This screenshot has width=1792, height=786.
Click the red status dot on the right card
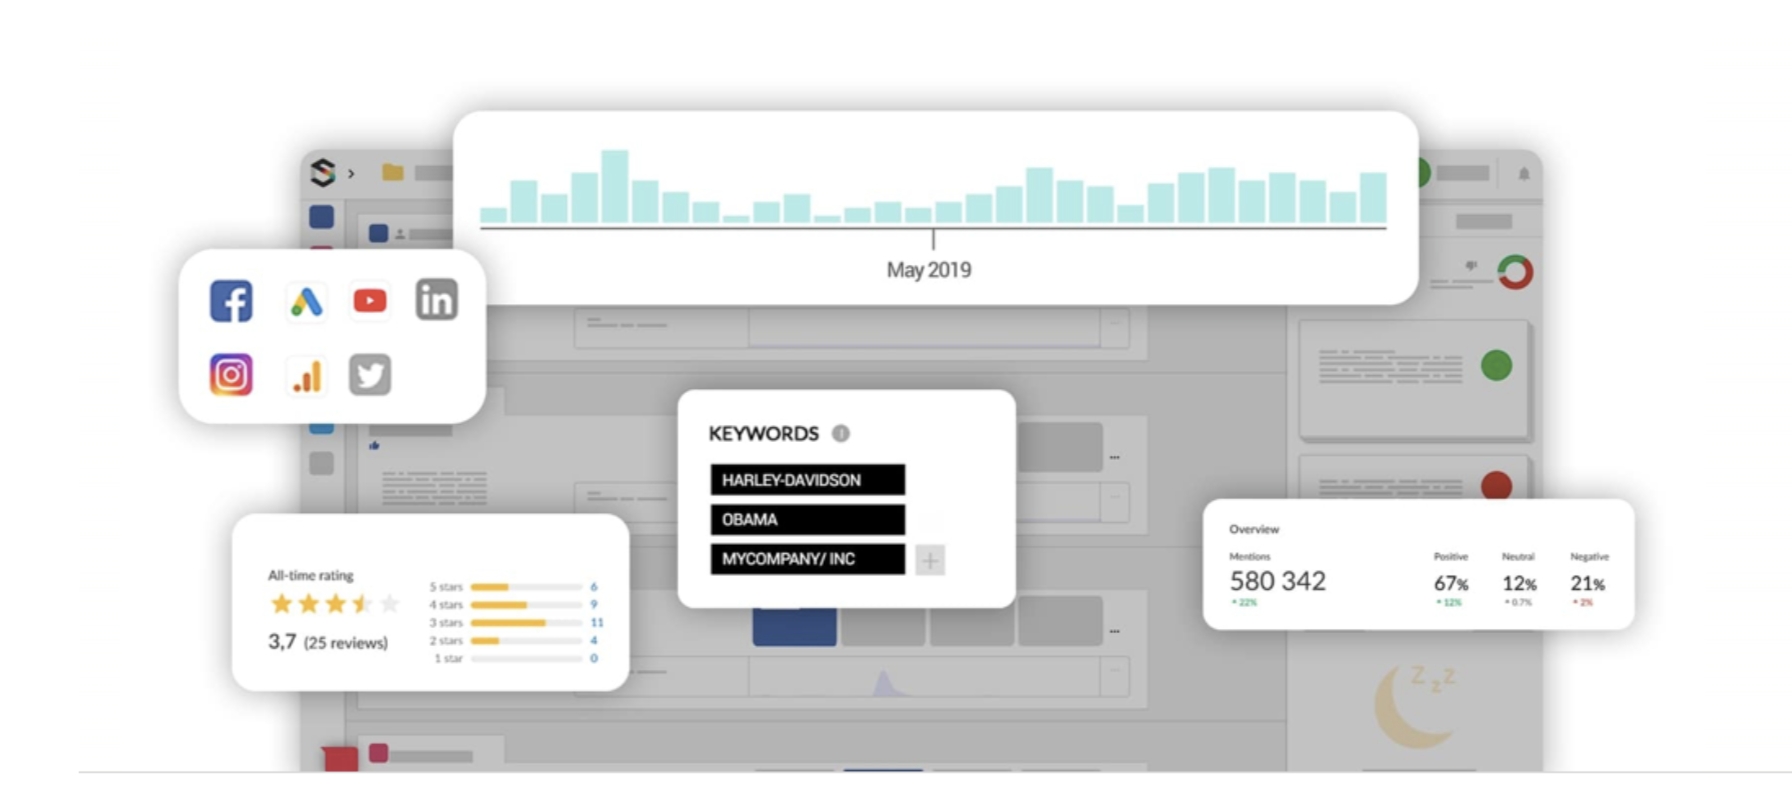[1496, 485]
